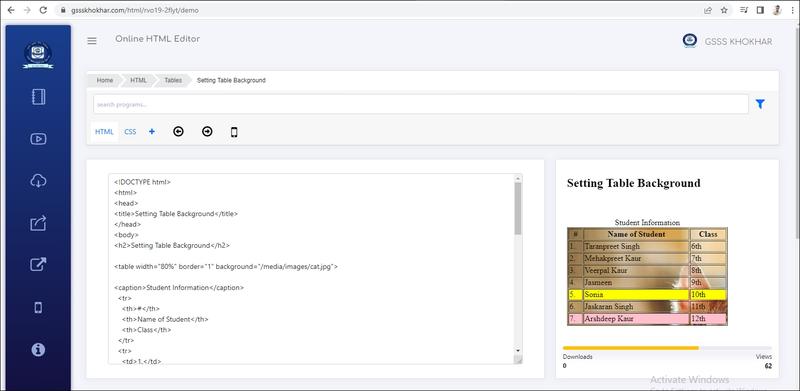Toggle mobile preview icon in editor toolbar

[x=234, y=132]
